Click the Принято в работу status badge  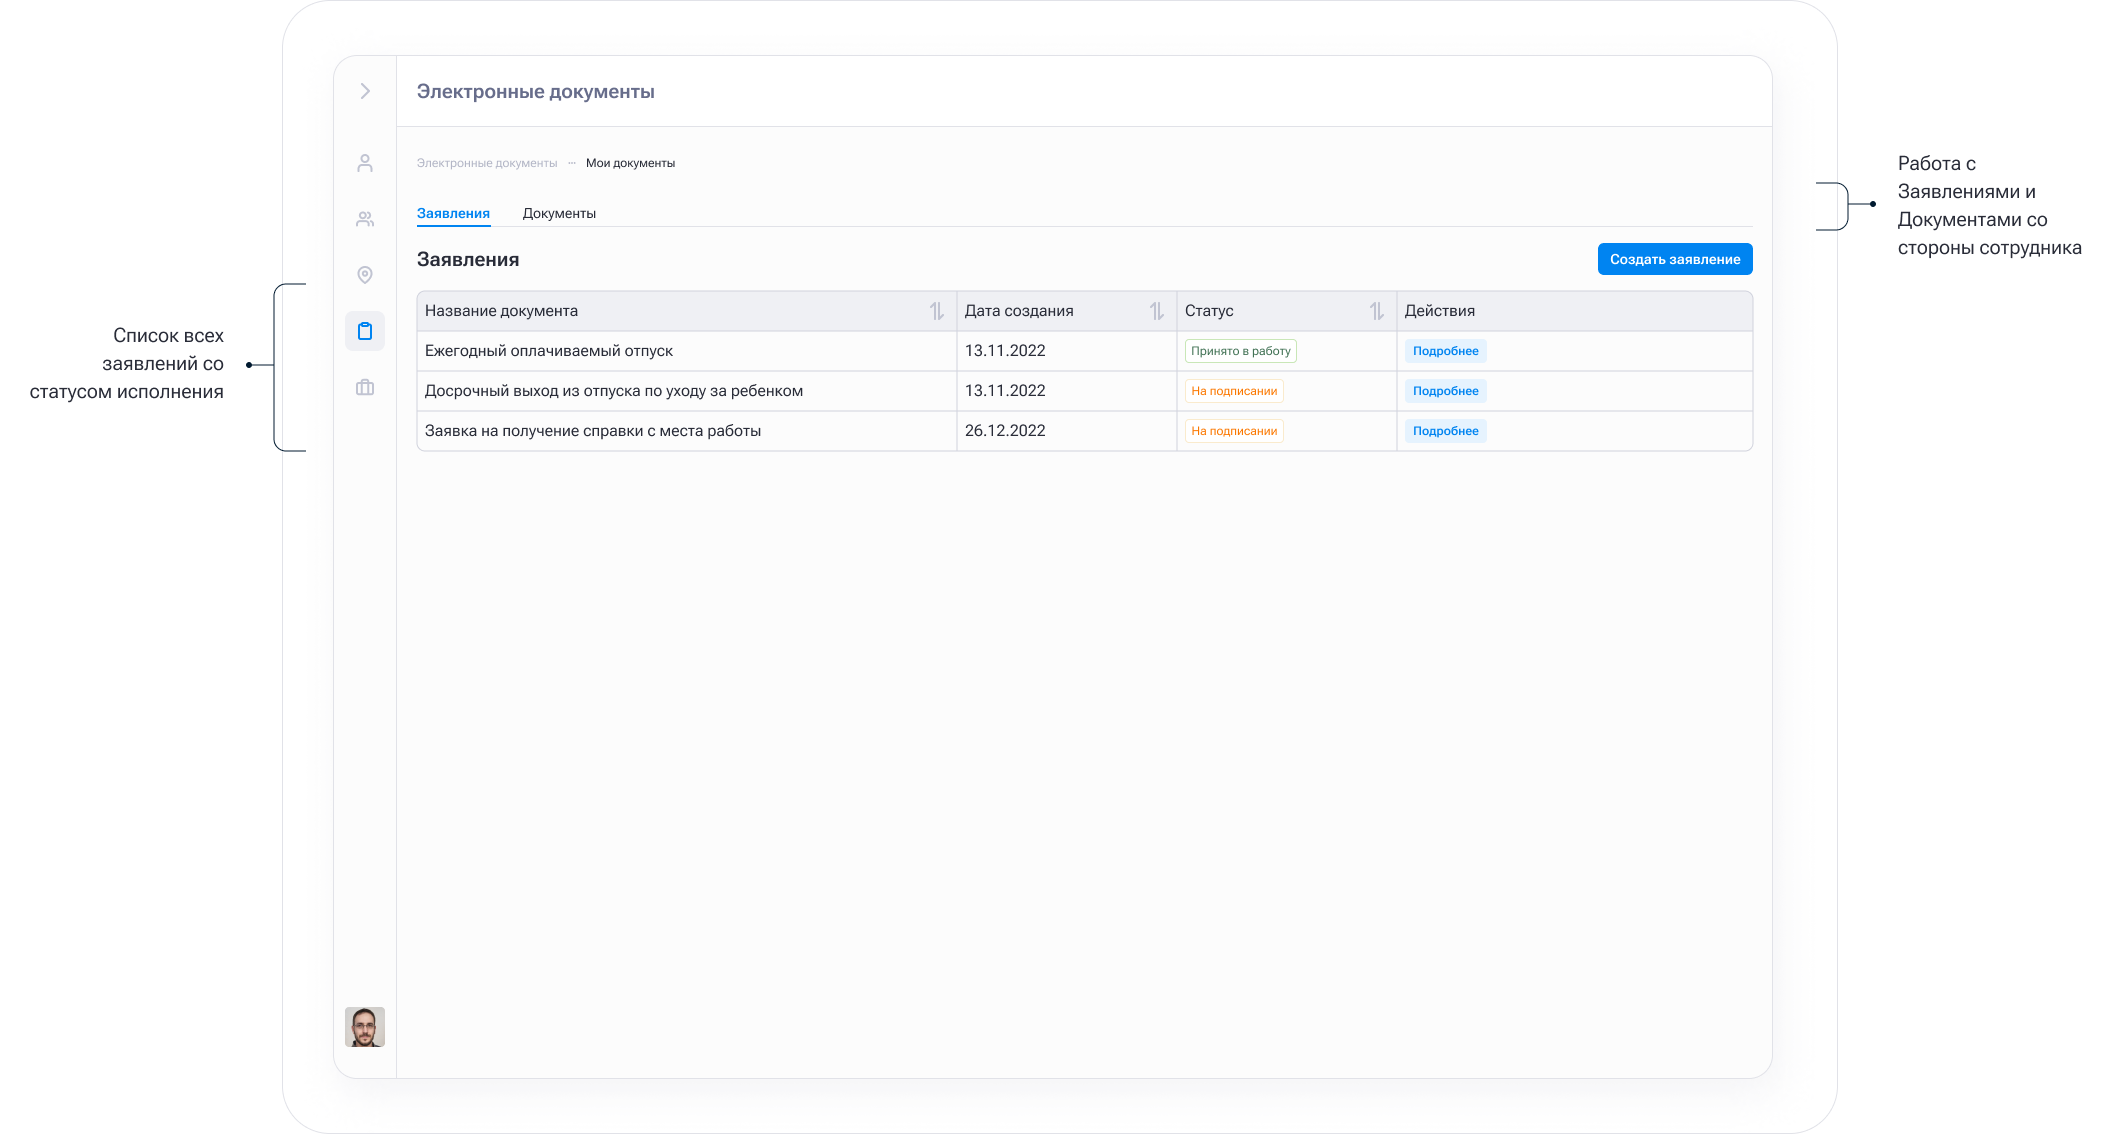click(x=1240, y=351)
